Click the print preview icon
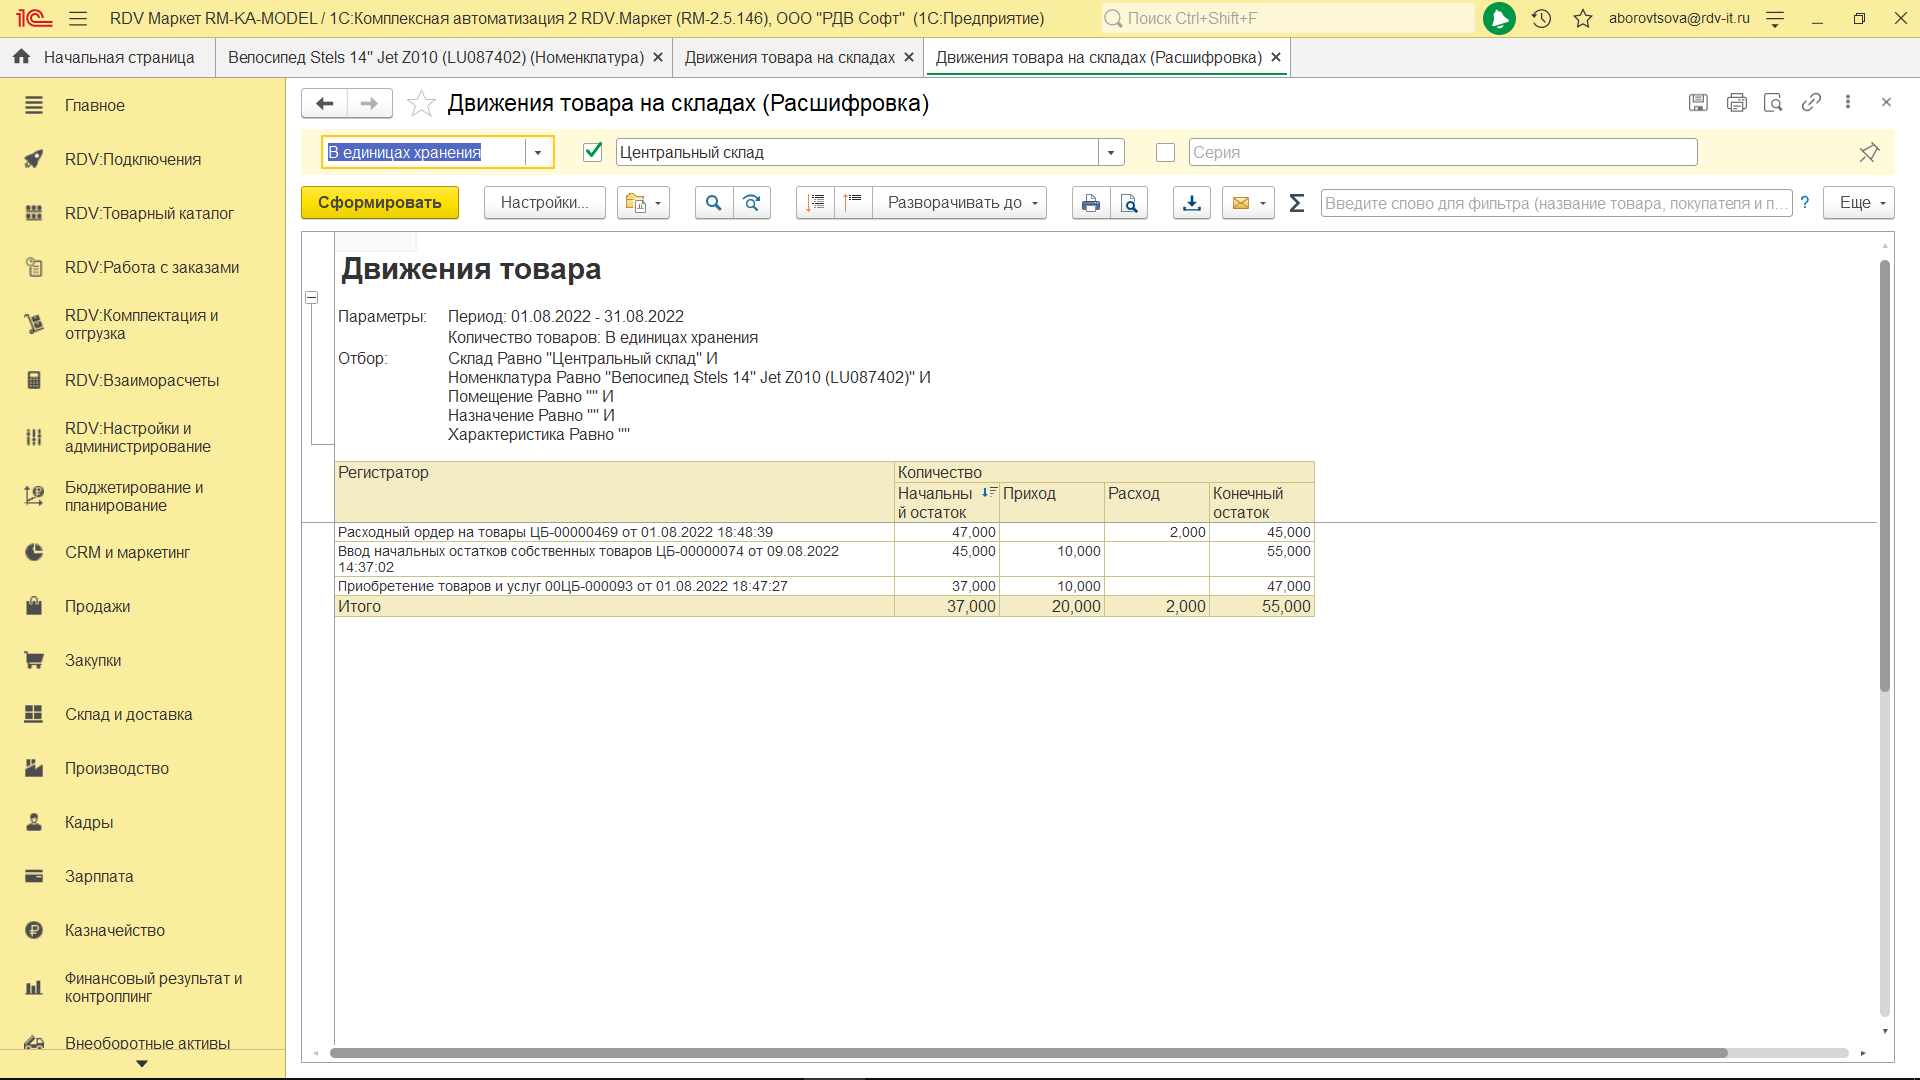The image size is (1920, 1080). 1129,203
